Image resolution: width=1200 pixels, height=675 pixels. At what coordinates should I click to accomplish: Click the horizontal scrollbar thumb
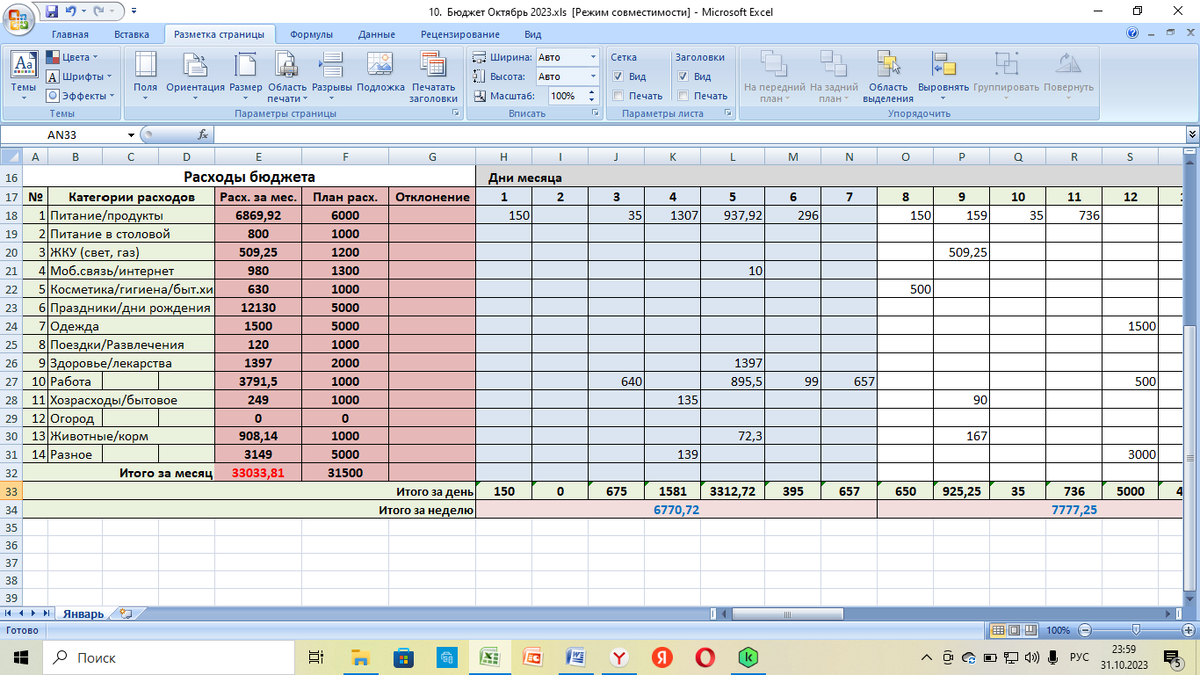tap(788, 614)
